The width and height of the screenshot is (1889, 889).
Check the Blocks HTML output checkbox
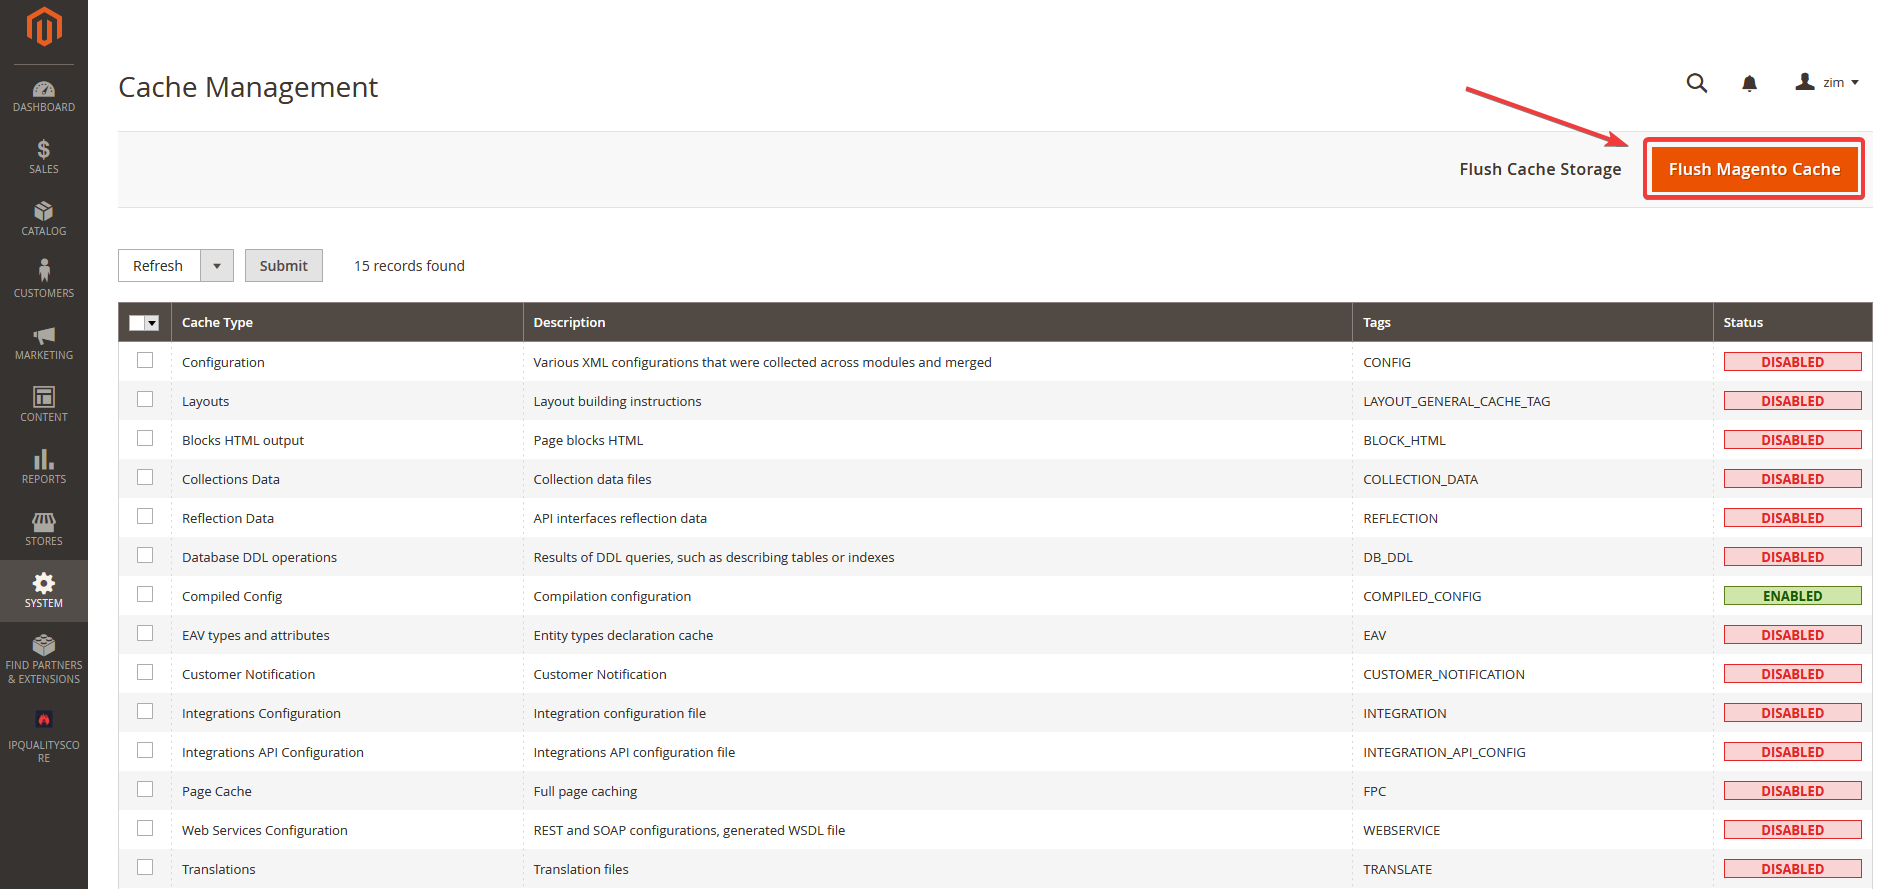point(145,438)
